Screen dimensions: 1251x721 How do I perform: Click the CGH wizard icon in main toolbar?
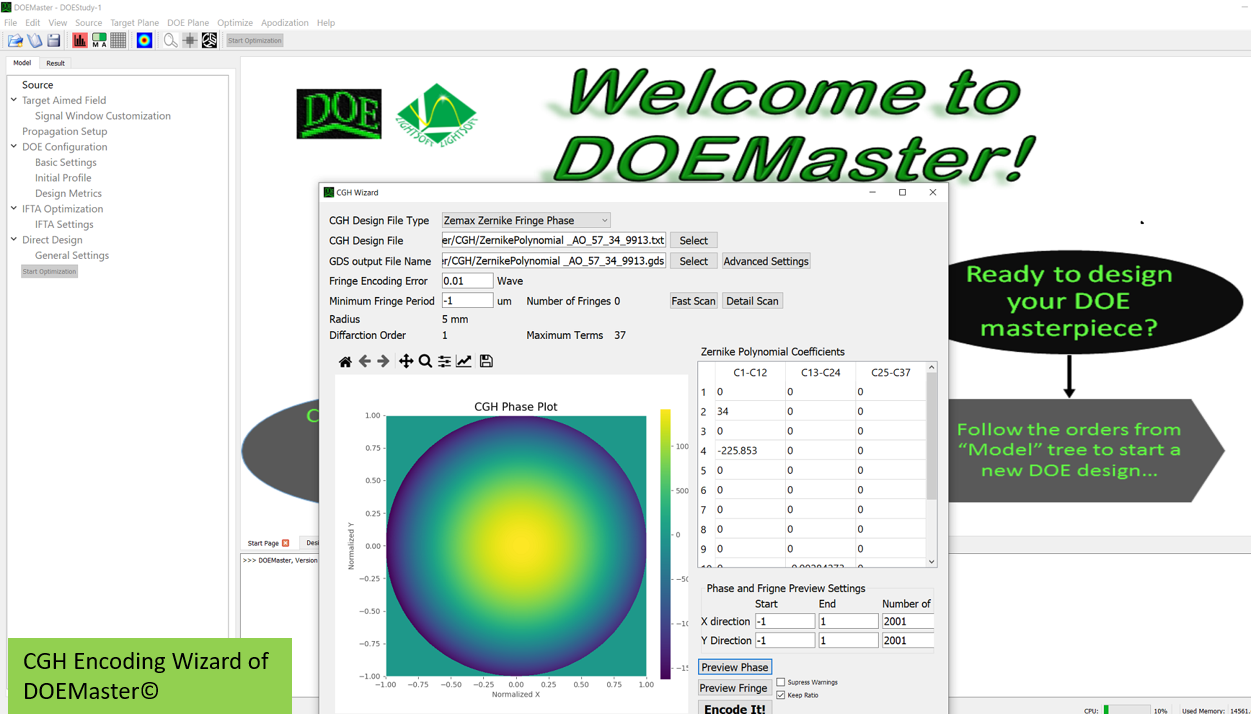tap(209, 41)
